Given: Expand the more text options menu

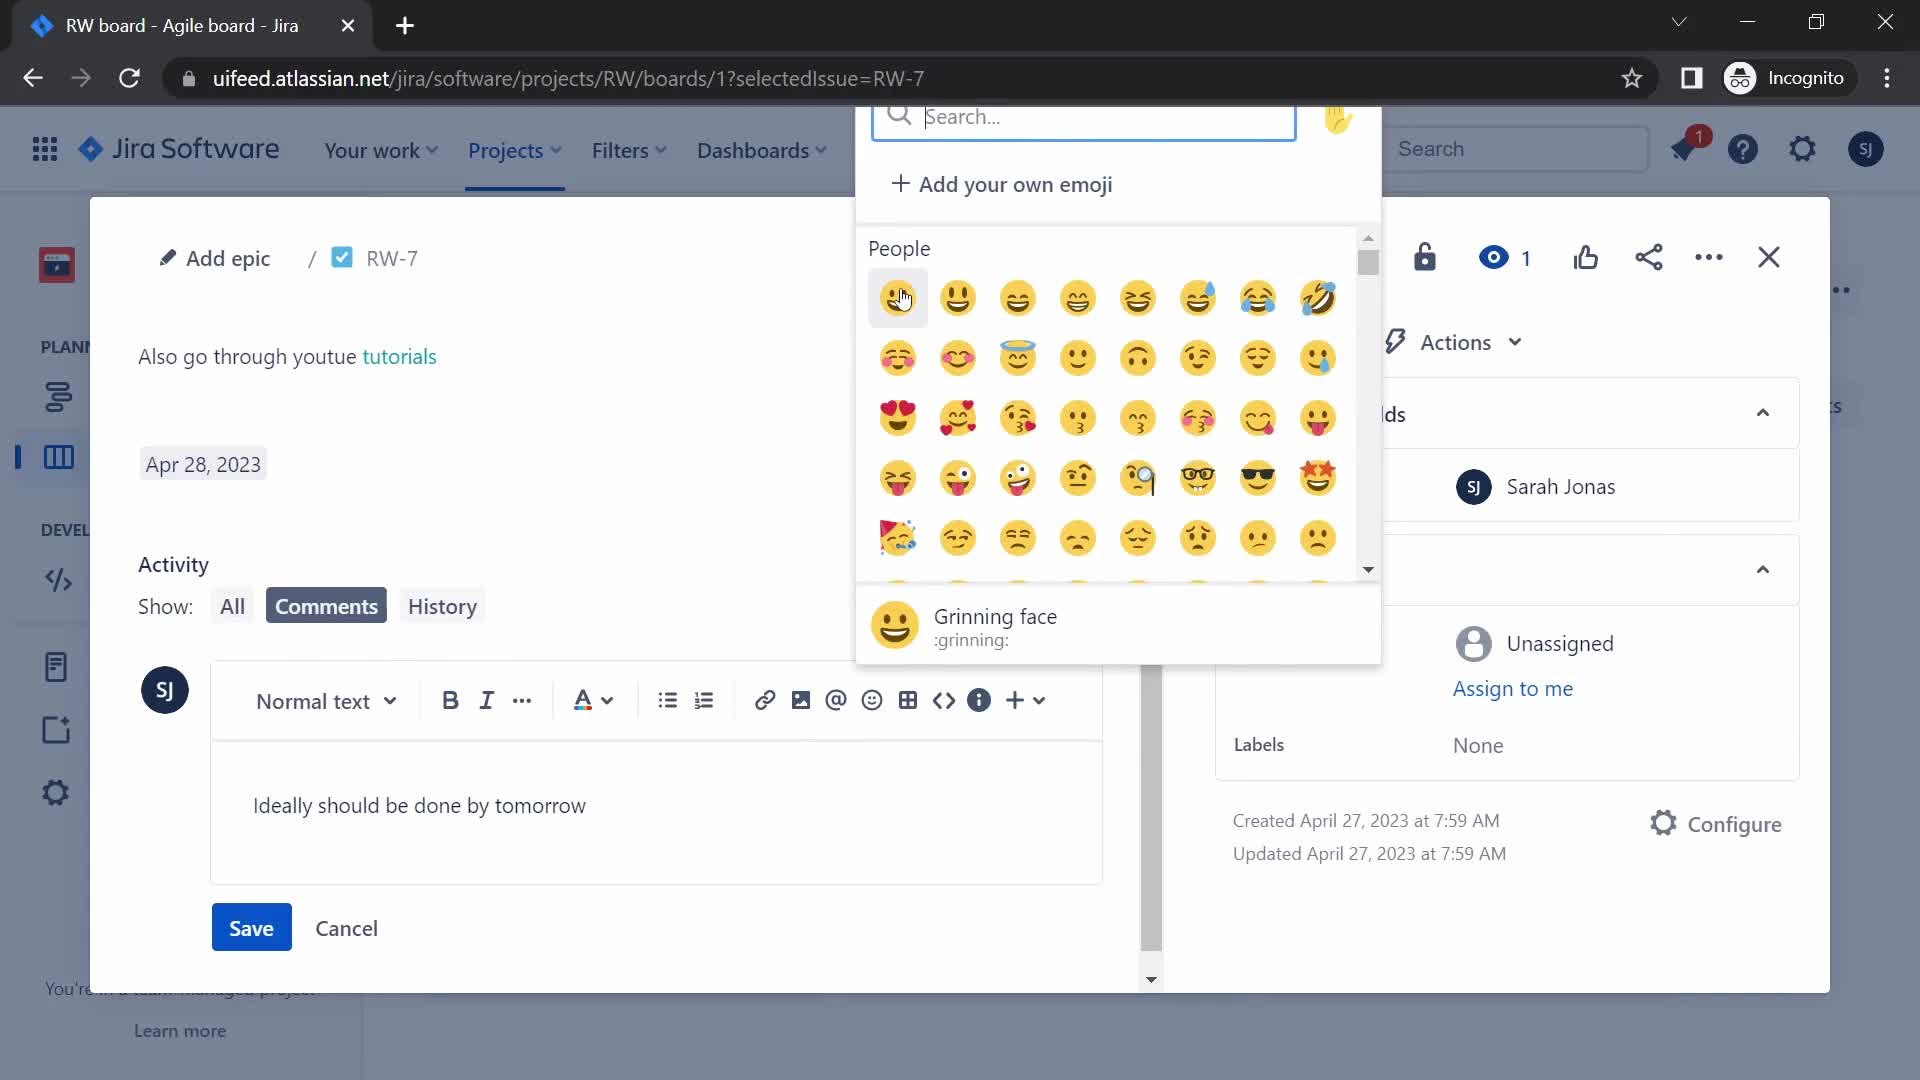Looking at the screenshot, I should tap(521, 700).
